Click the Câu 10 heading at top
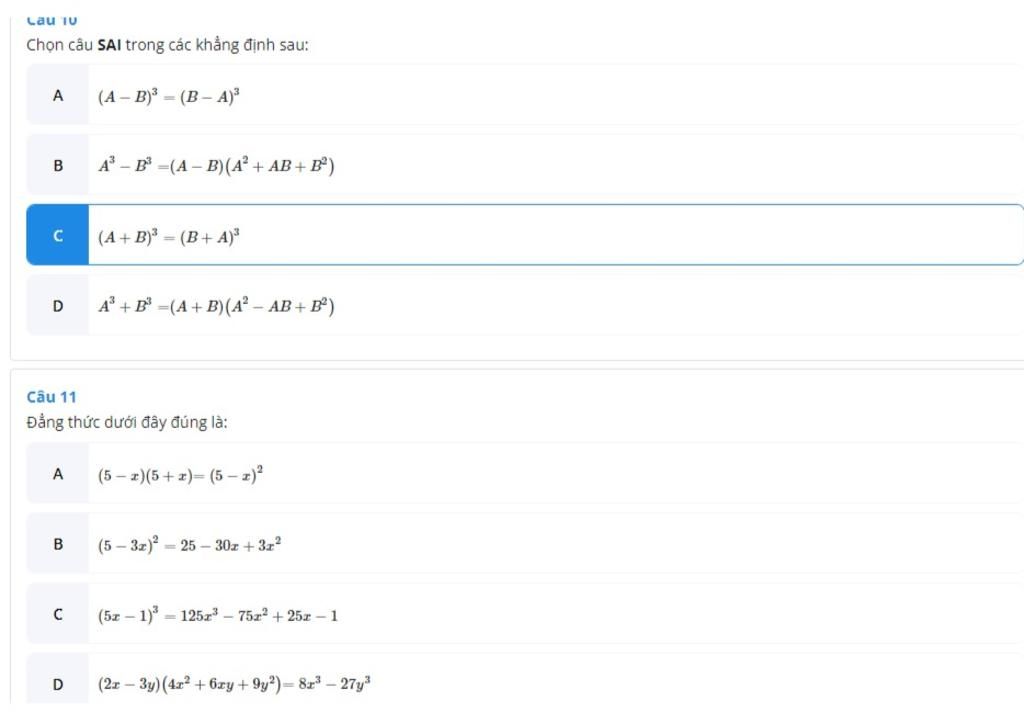This screenshot has height=712, width=1024. (x=52, y=20)
